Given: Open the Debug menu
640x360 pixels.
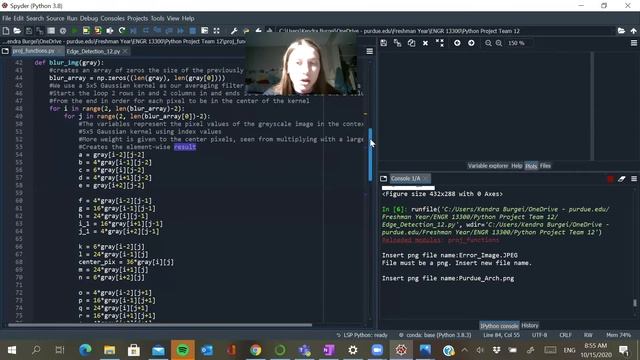Looking at the screenshot, I should click(89, 18).
